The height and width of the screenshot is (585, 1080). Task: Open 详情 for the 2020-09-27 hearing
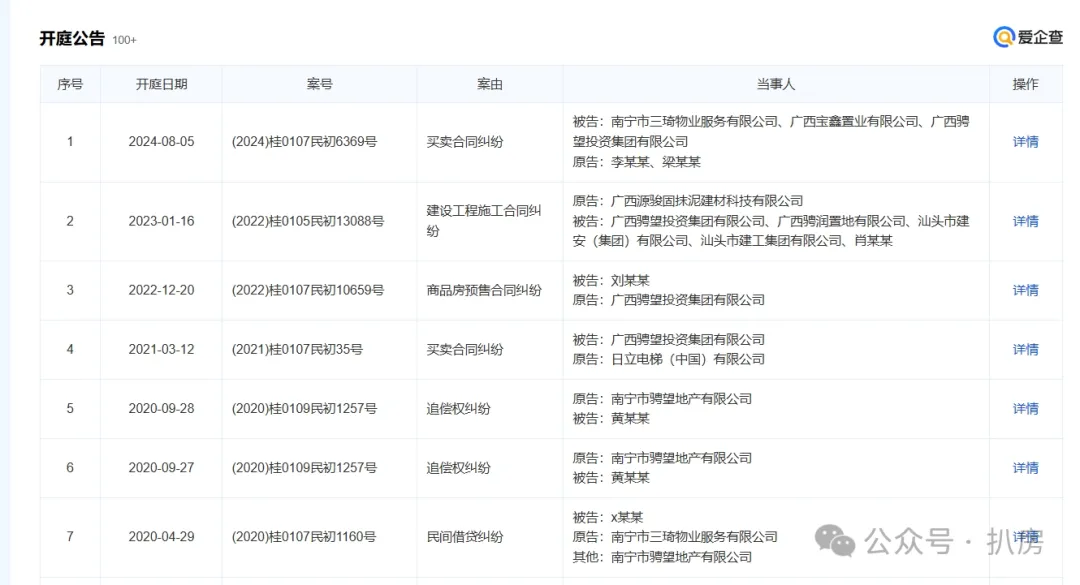pos(1025,468)
